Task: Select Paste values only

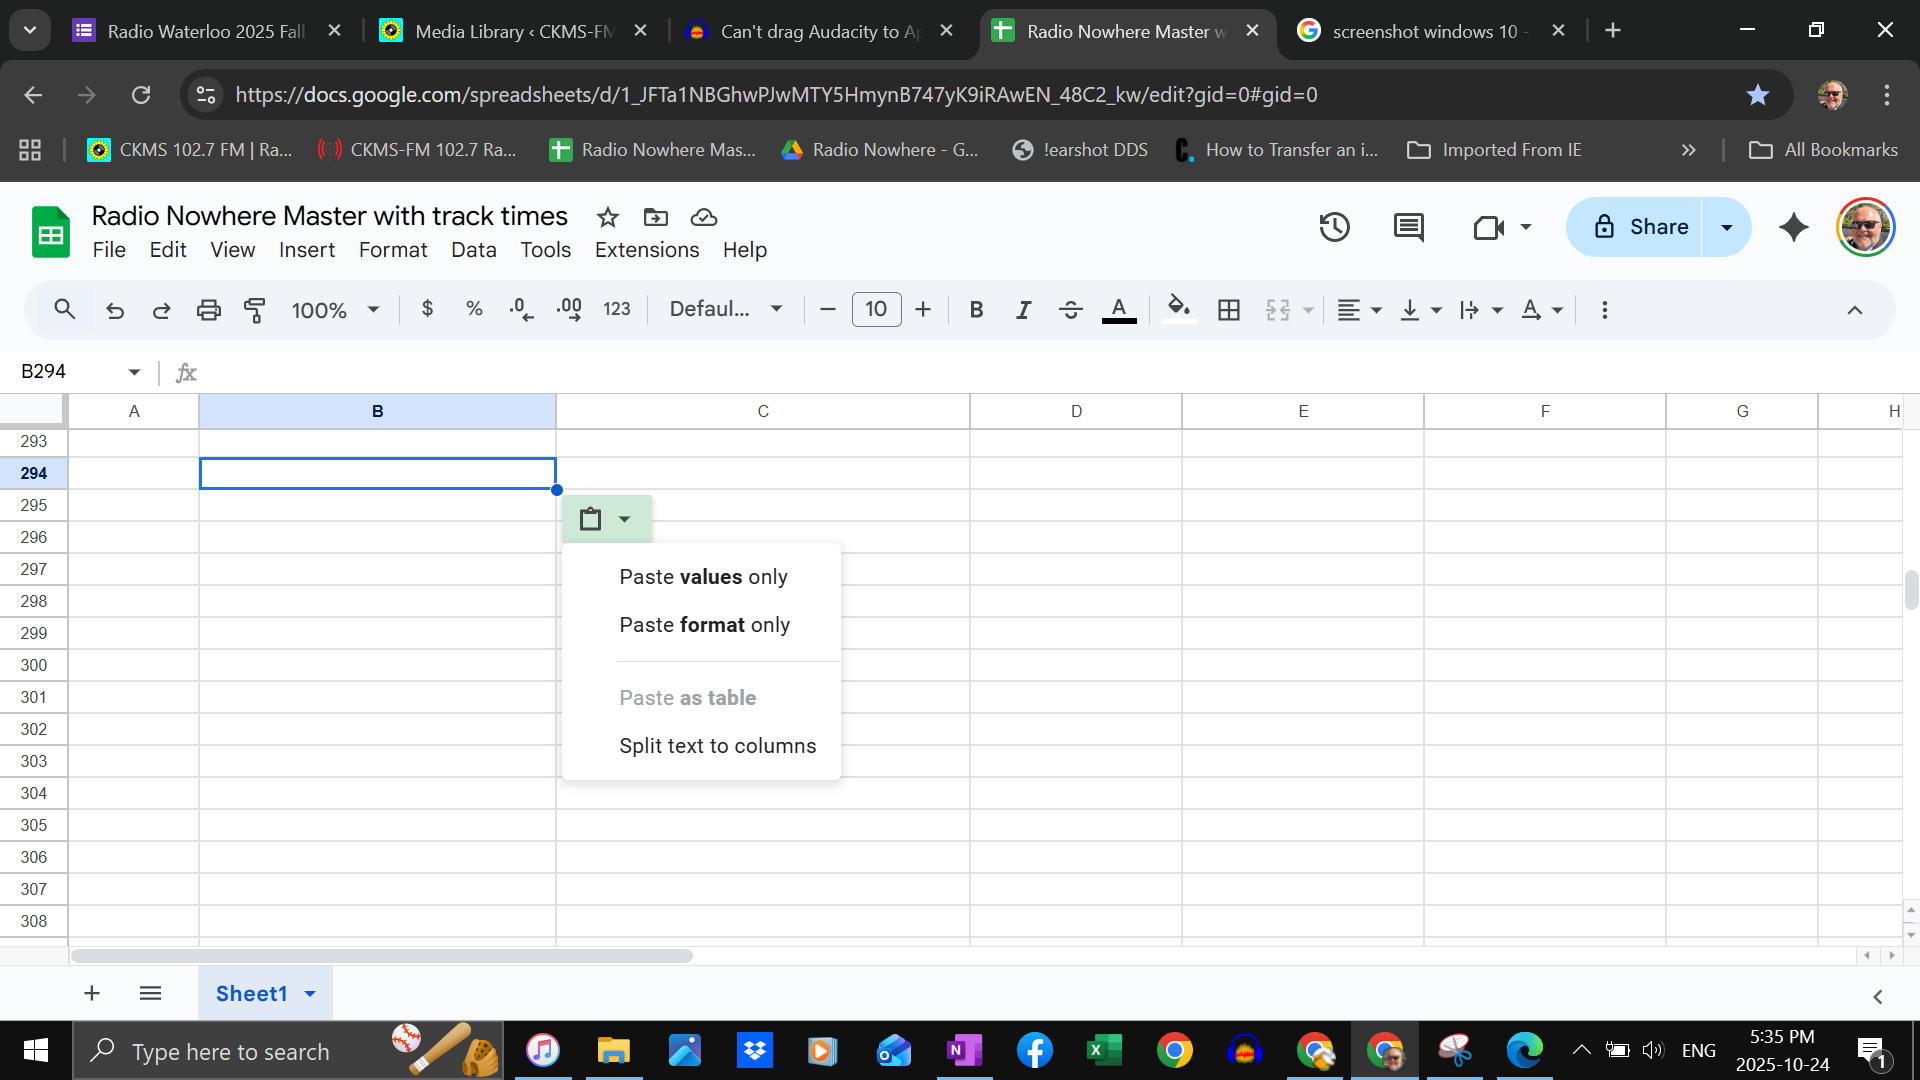Action: pyautogui.click(x=703, y=577)
